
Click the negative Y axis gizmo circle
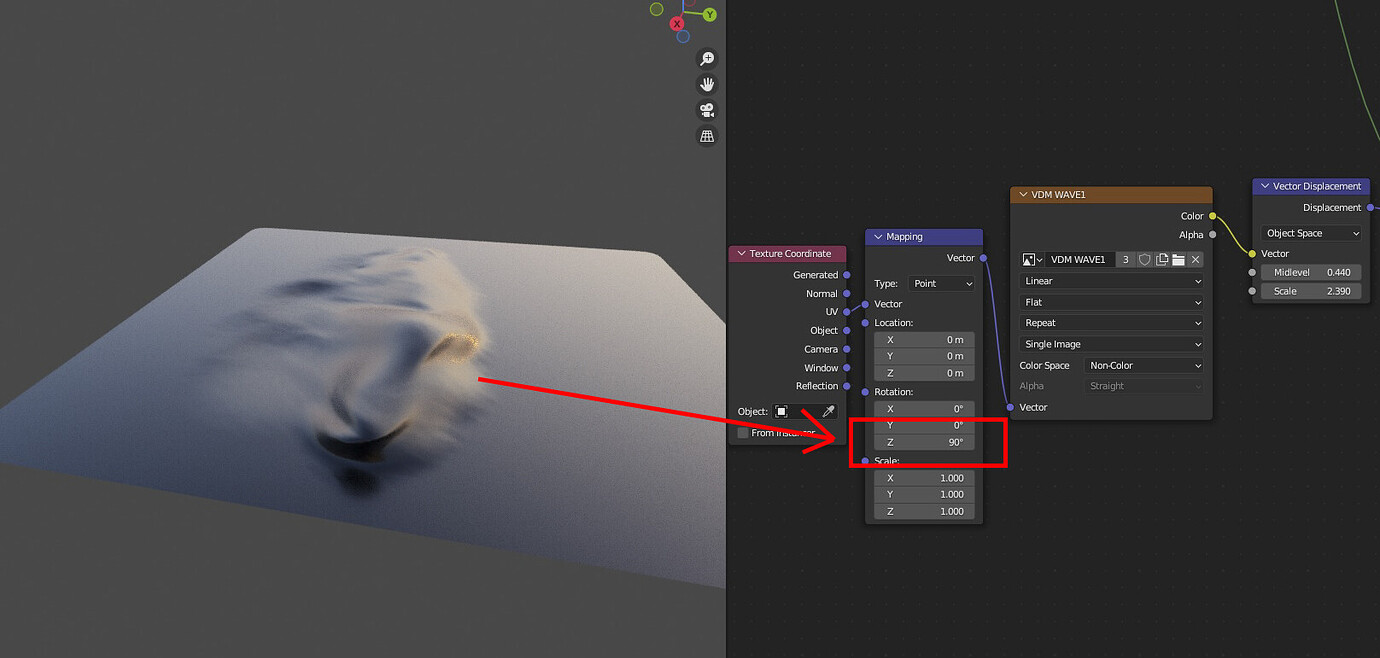[x=656, y=9]
